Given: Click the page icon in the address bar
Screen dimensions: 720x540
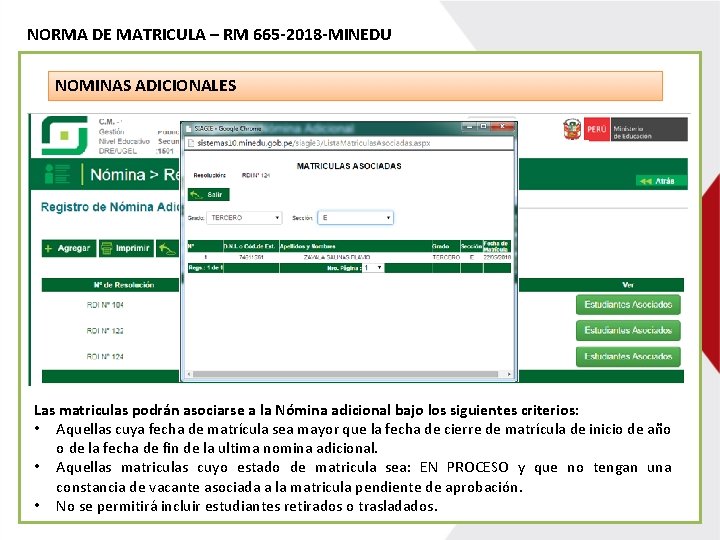Looking at the screenshot, I should [191, 143].
